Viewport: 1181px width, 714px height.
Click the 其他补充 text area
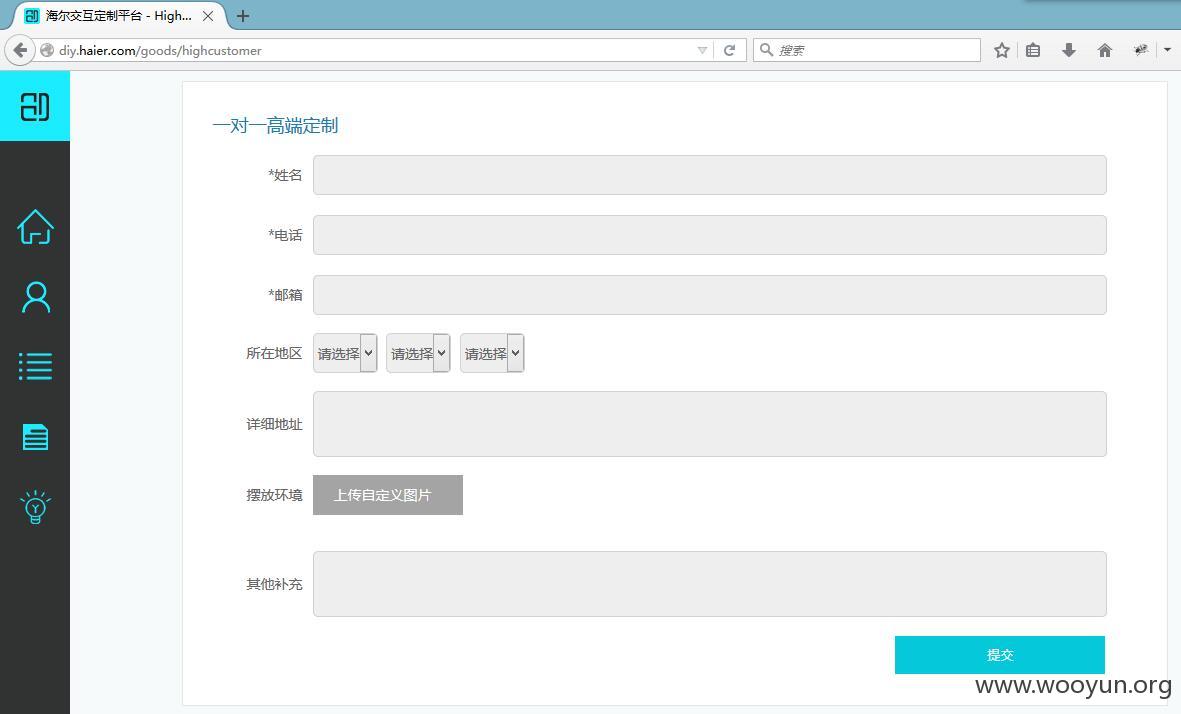(710, 584)
